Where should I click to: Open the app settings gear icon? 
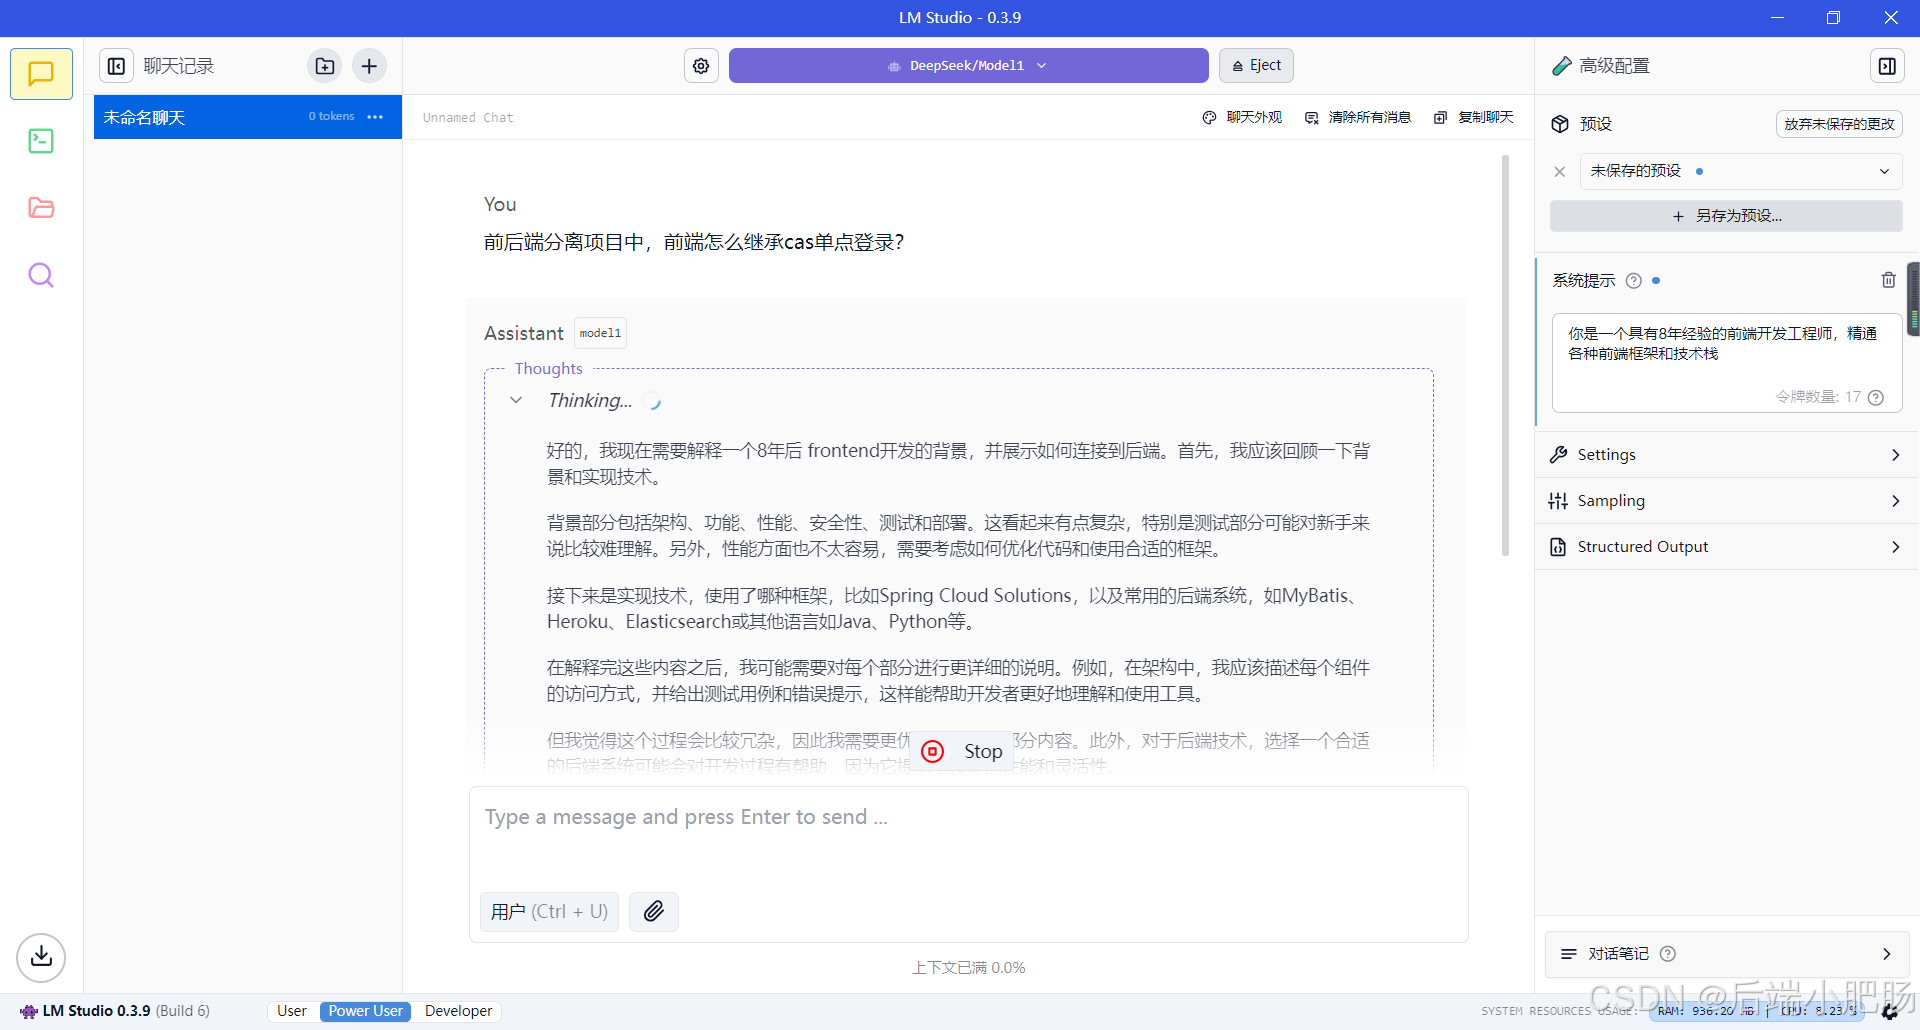click(700, 65)
